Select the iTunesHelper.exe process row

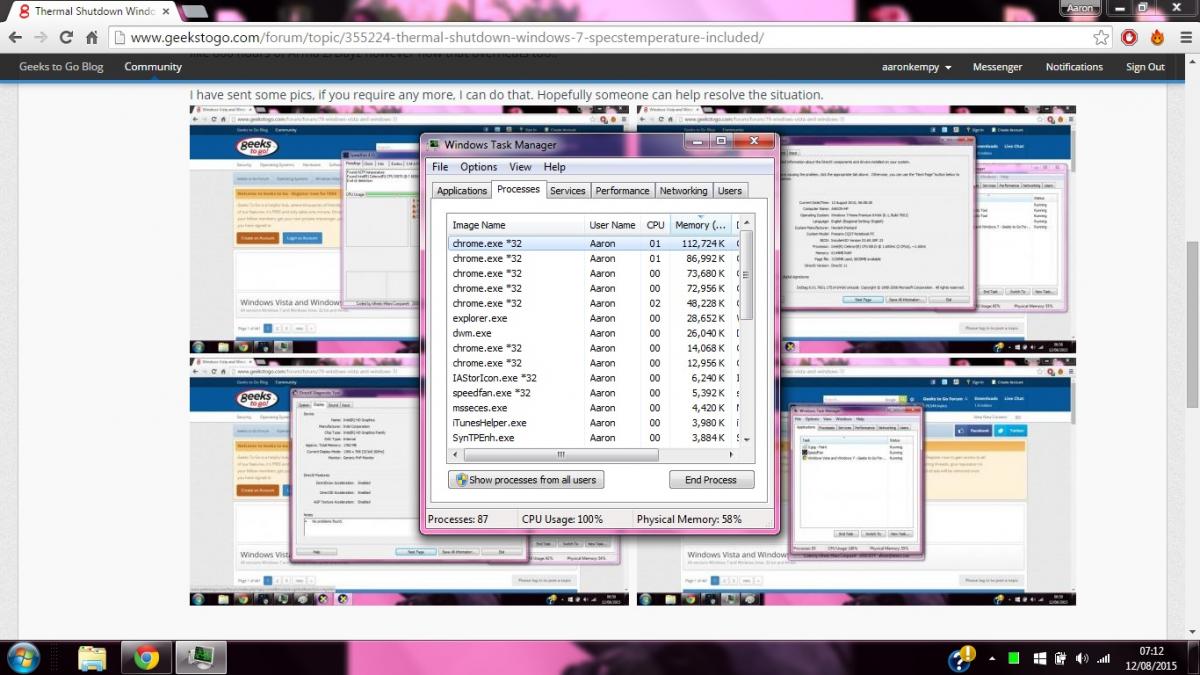(595, 423)
